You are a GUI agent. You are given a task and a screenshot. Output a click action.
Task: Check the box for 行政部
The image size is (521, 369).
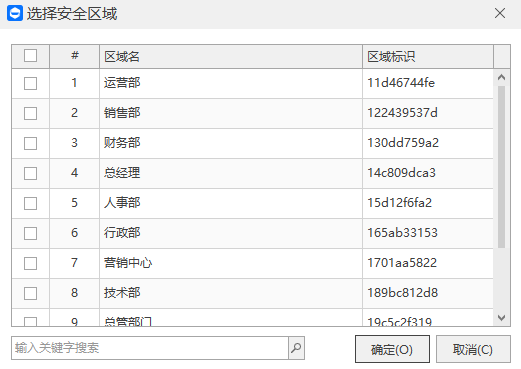coord(30,233)
